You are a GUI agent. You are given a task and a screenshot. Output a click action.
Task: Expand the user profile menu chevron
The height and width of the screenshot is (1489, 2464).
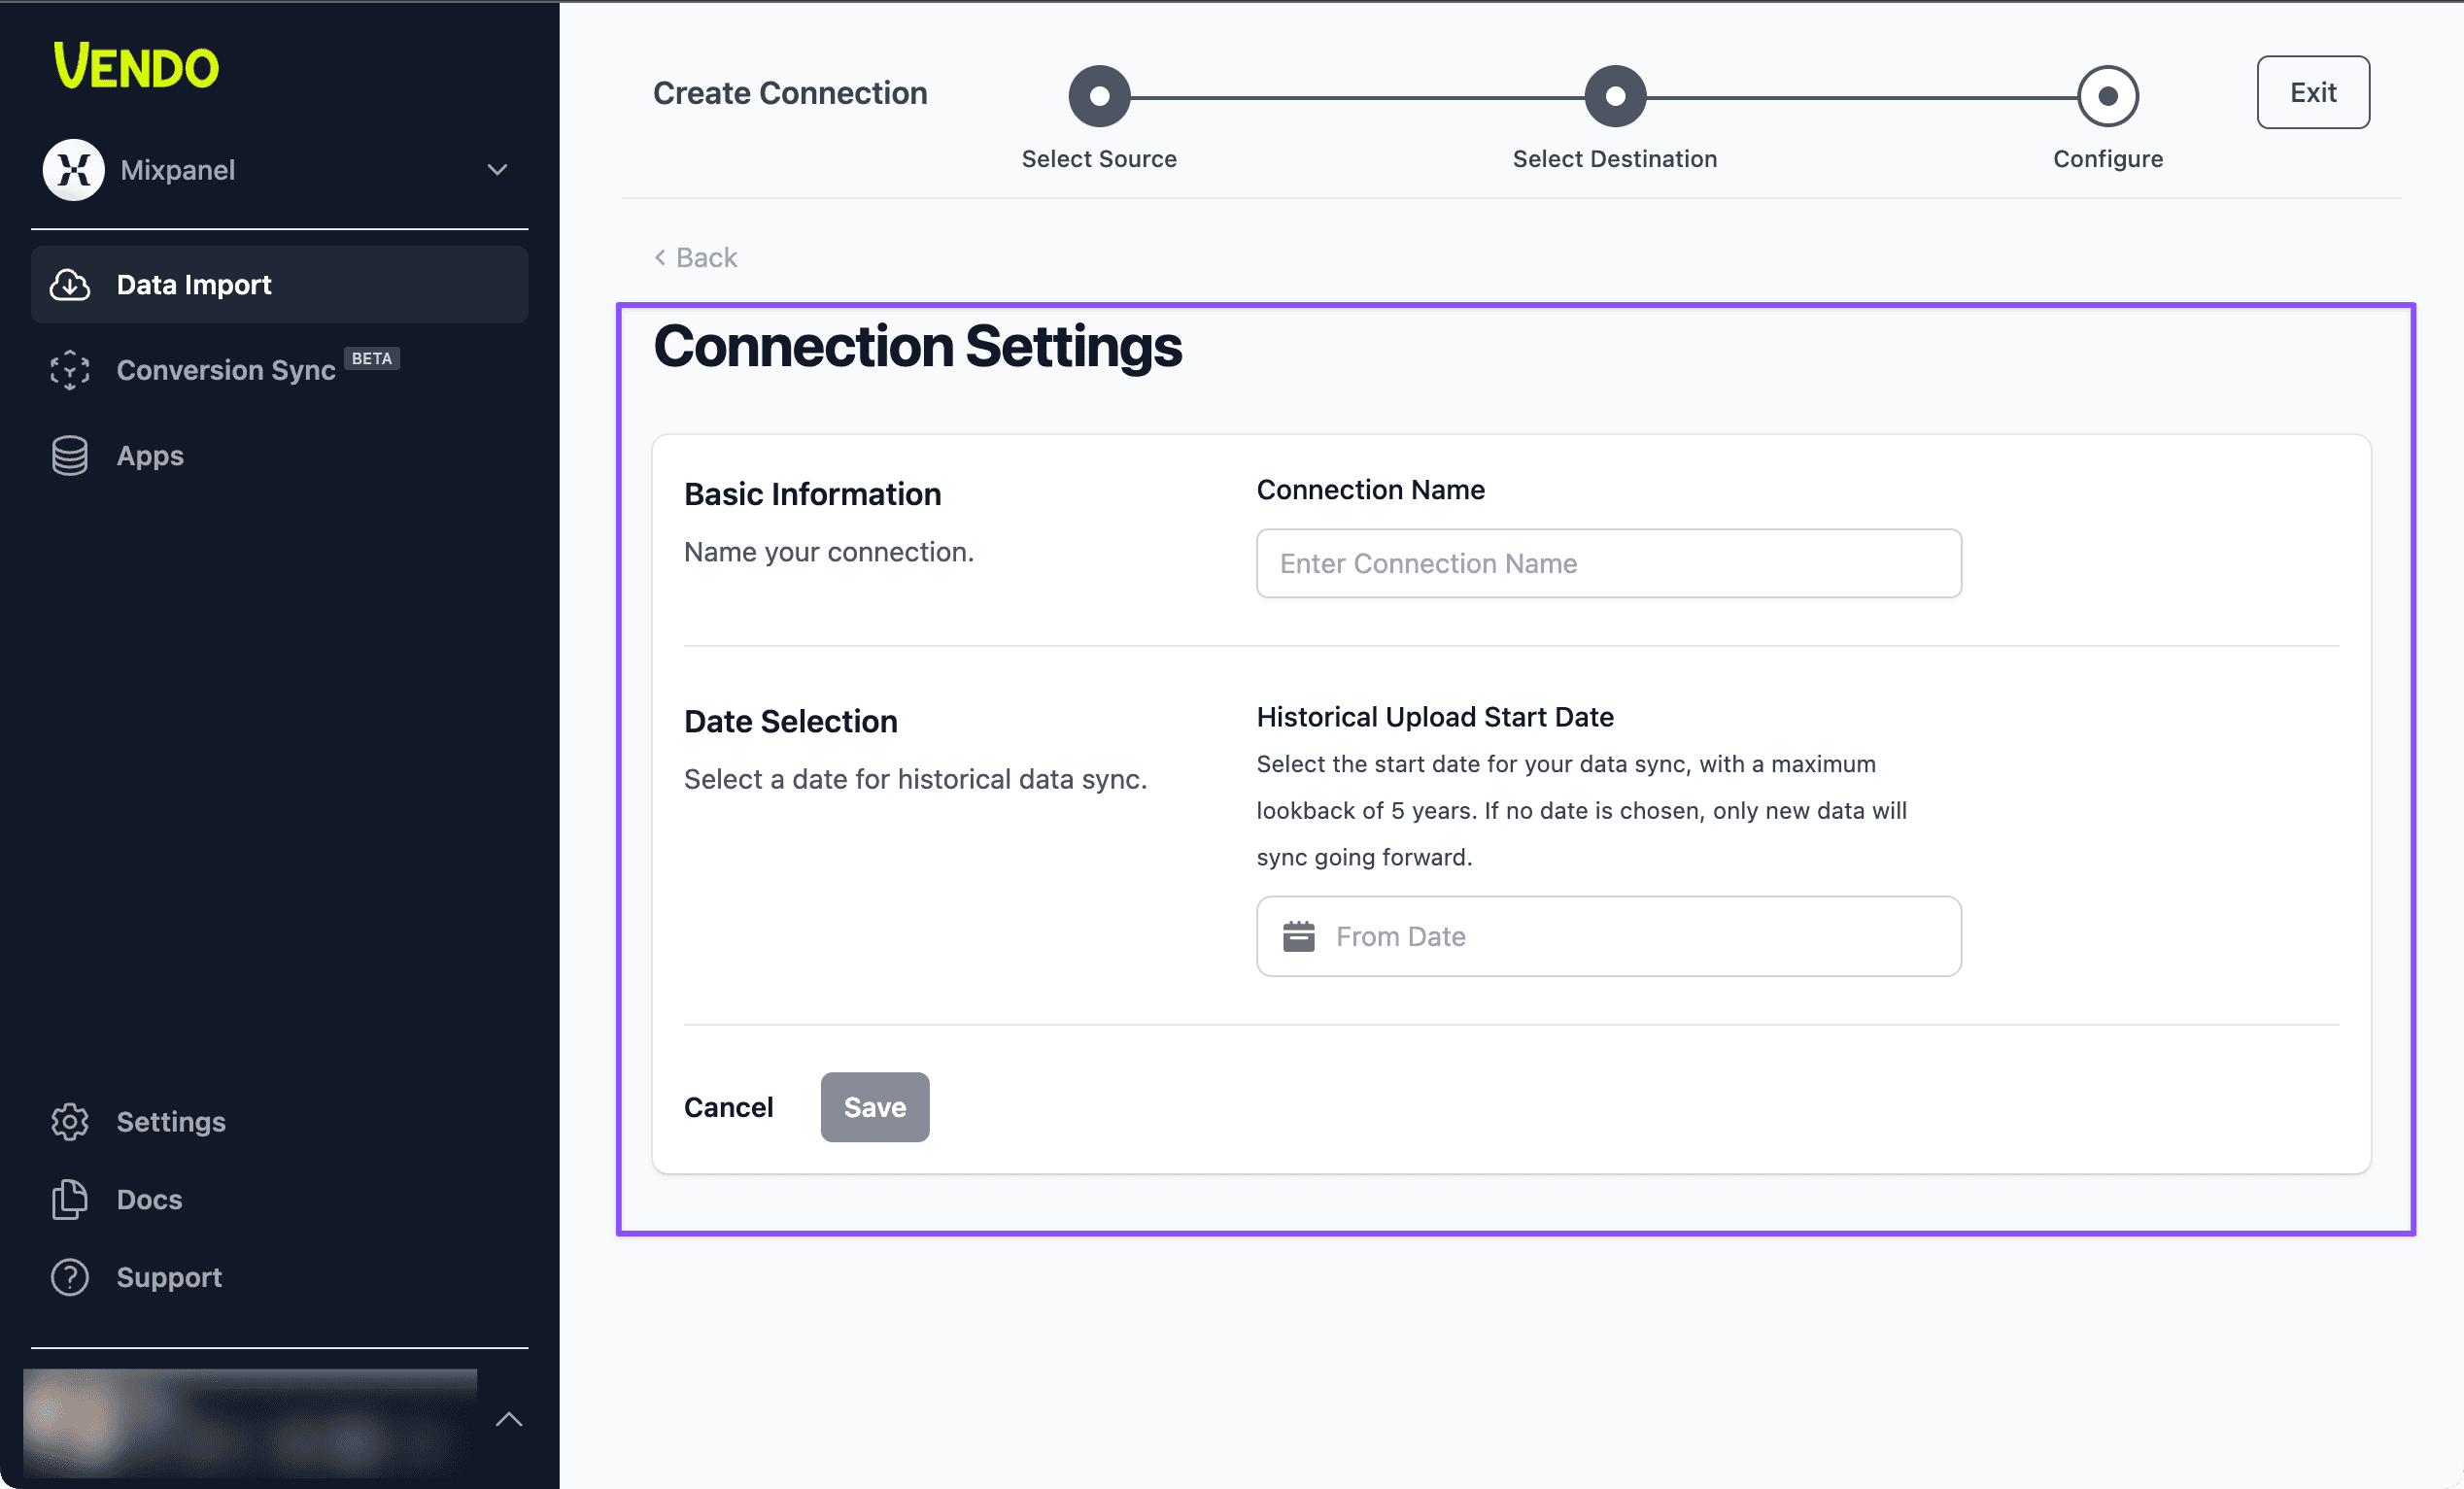click(x=509, y=1419)
